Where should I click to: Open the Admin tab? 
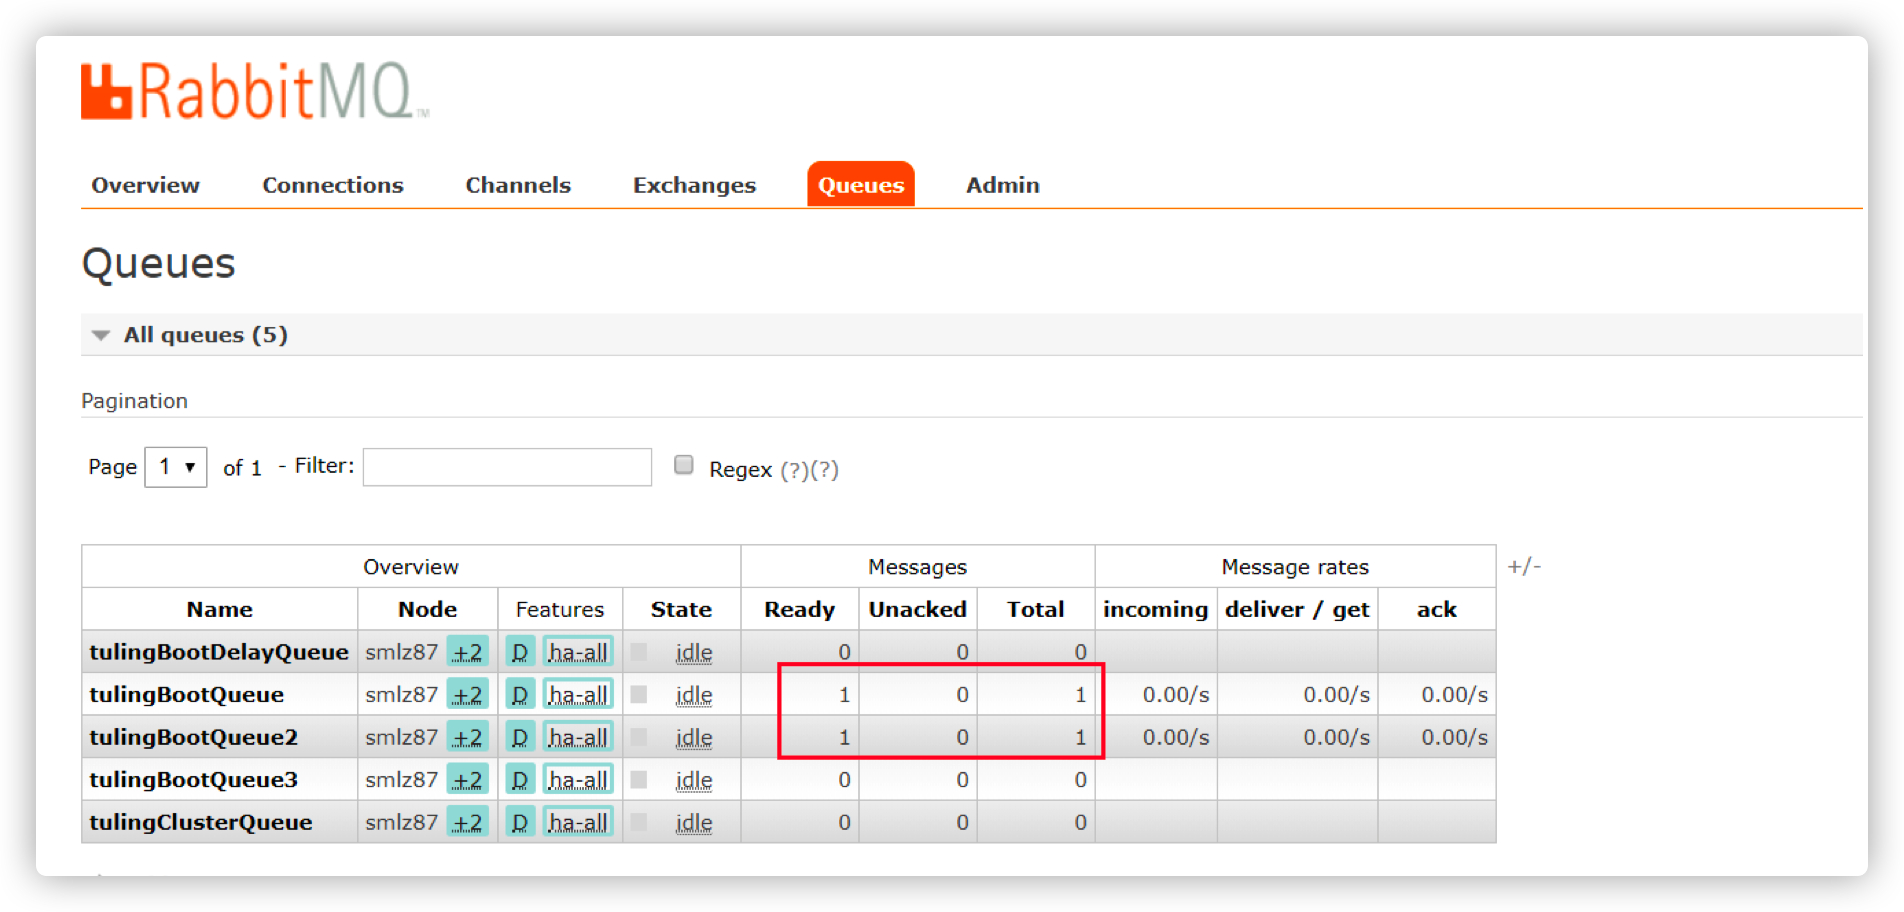(x=1003, y=185)
